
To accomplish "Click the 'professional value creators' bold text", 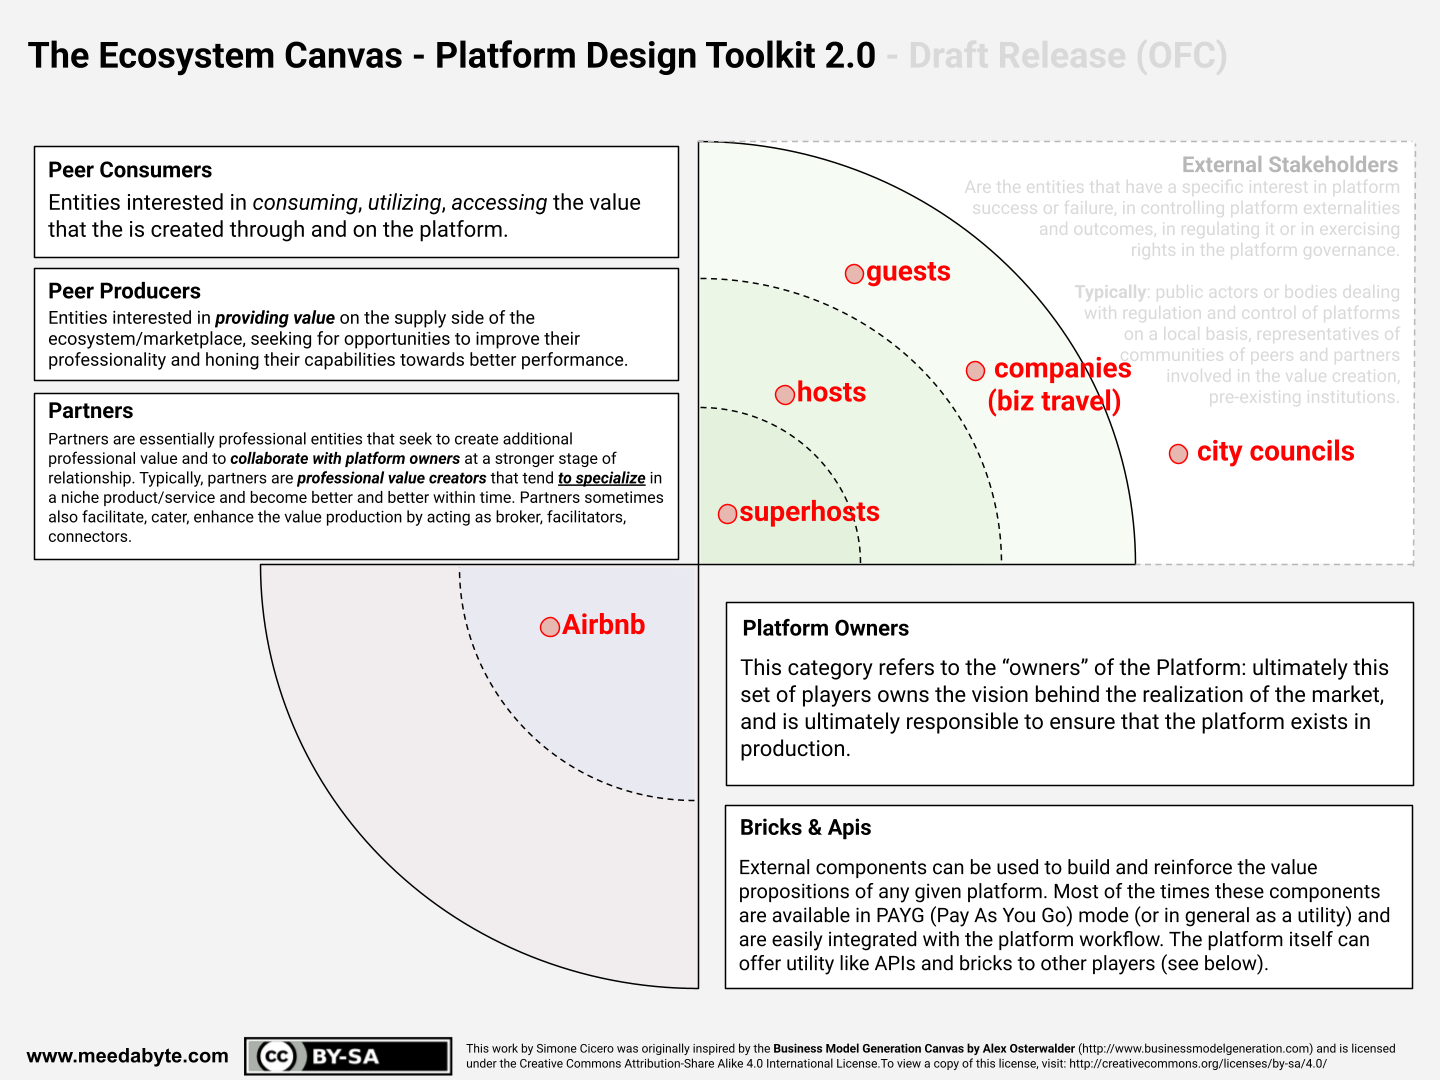I will point(392,478).
